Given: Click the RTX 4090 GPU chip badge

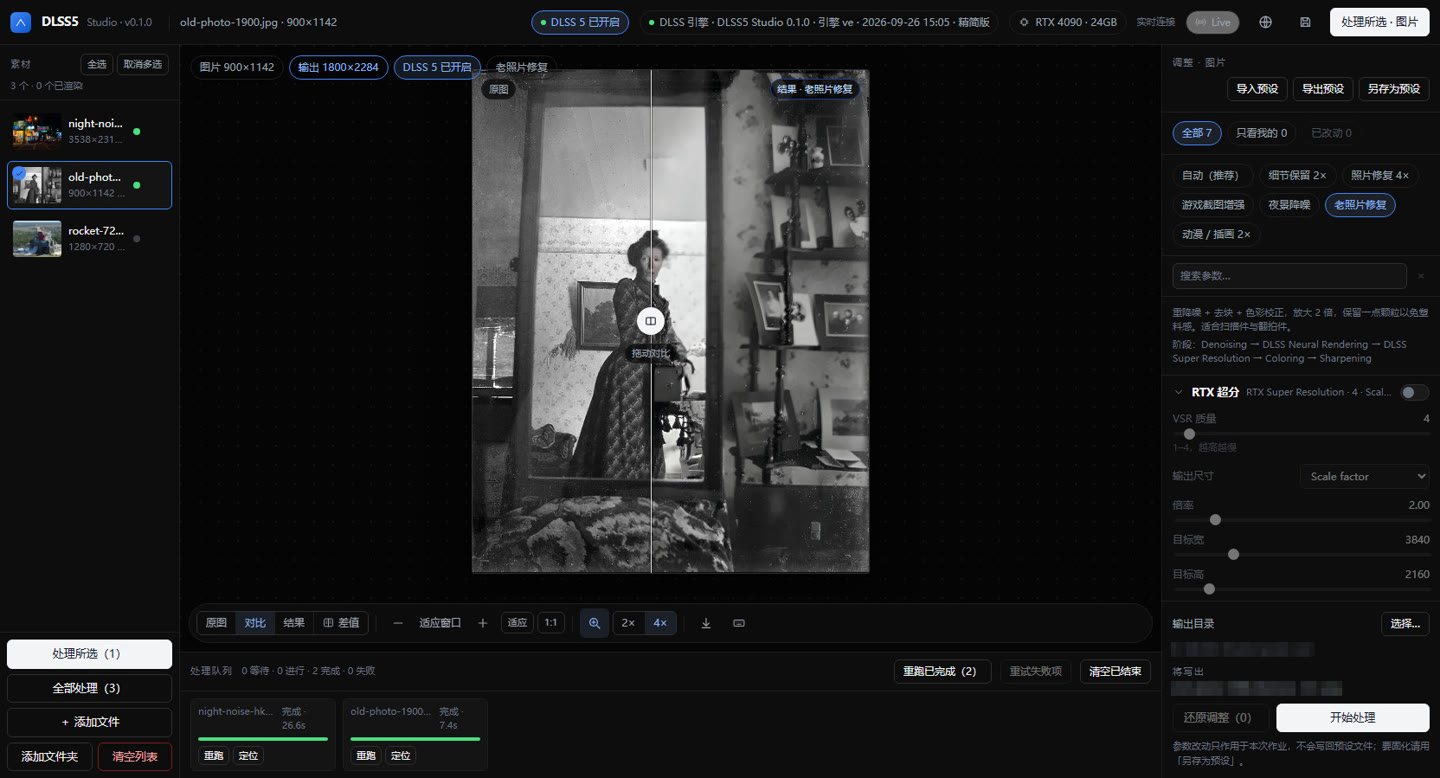Looking at the screenshot, I should click(x=1068, y=22).
